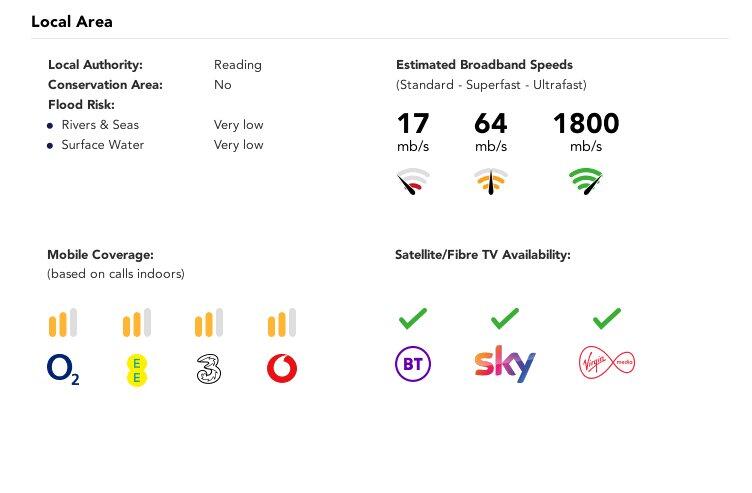Click the Virgin Media logo
Screen dimensions: 752x493
[607, 363]
